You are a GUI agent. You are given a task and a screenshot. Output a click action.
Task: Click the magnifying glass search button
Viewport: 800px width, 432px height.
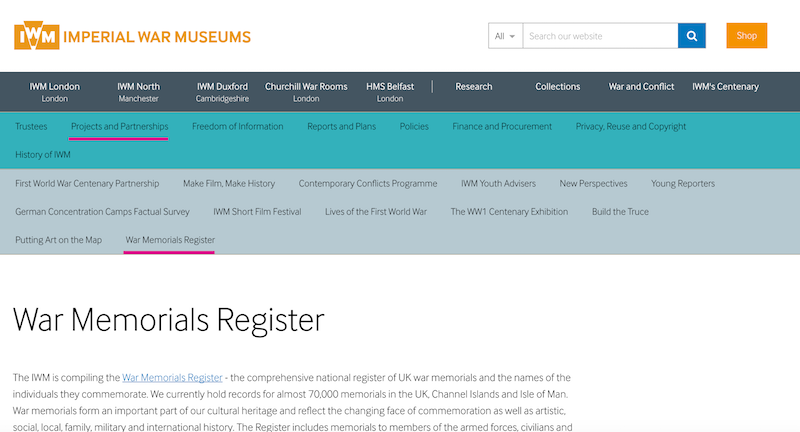point(692,36)
